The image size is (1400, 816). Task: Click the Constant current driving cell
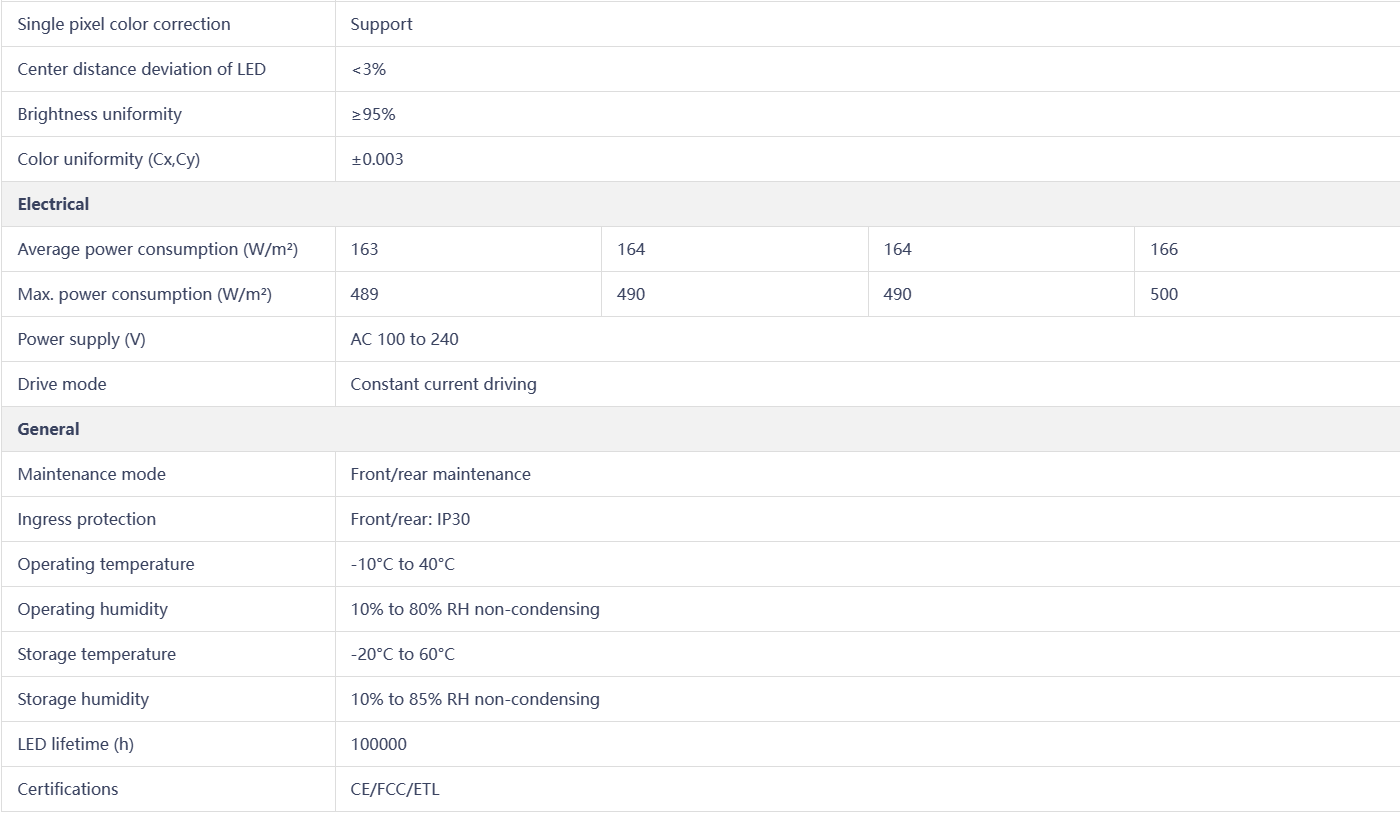click(x=867, y=384)
